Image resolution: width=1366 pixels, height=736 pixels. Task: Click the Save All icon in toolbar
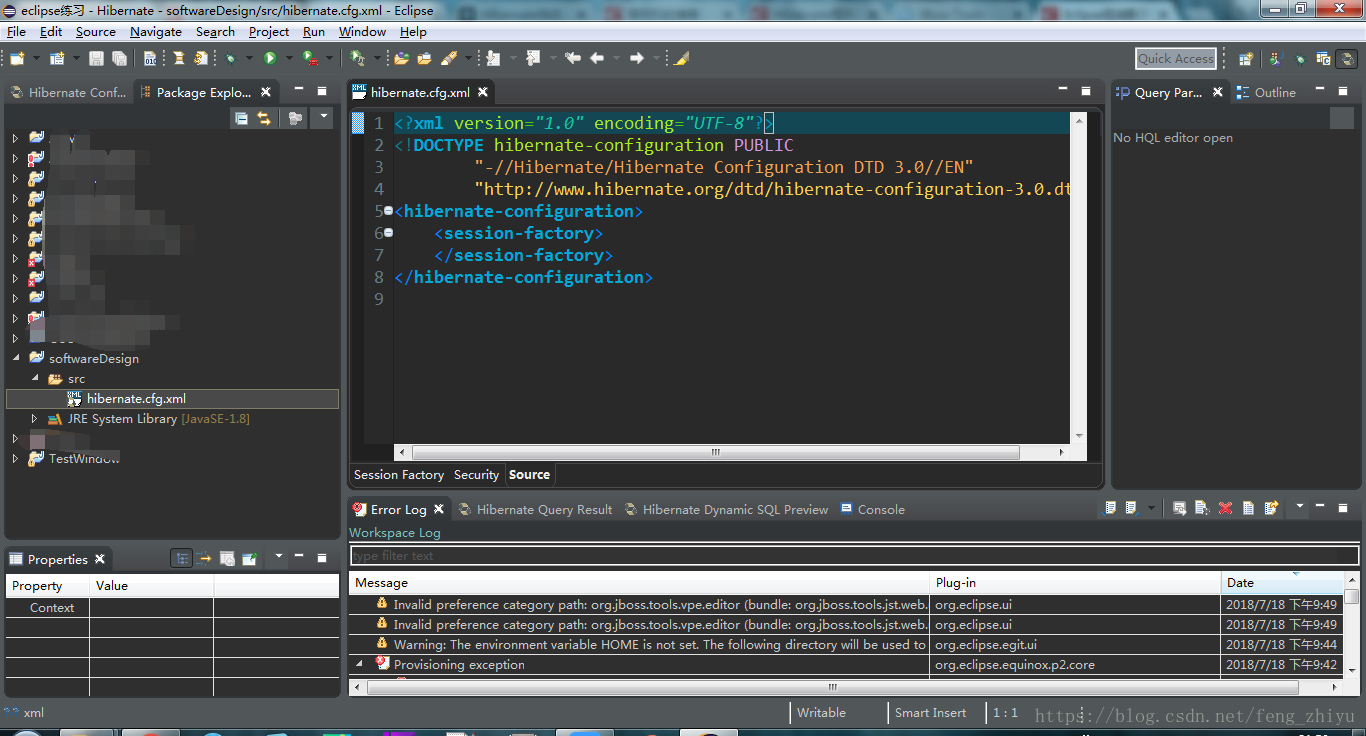[119, 59]
